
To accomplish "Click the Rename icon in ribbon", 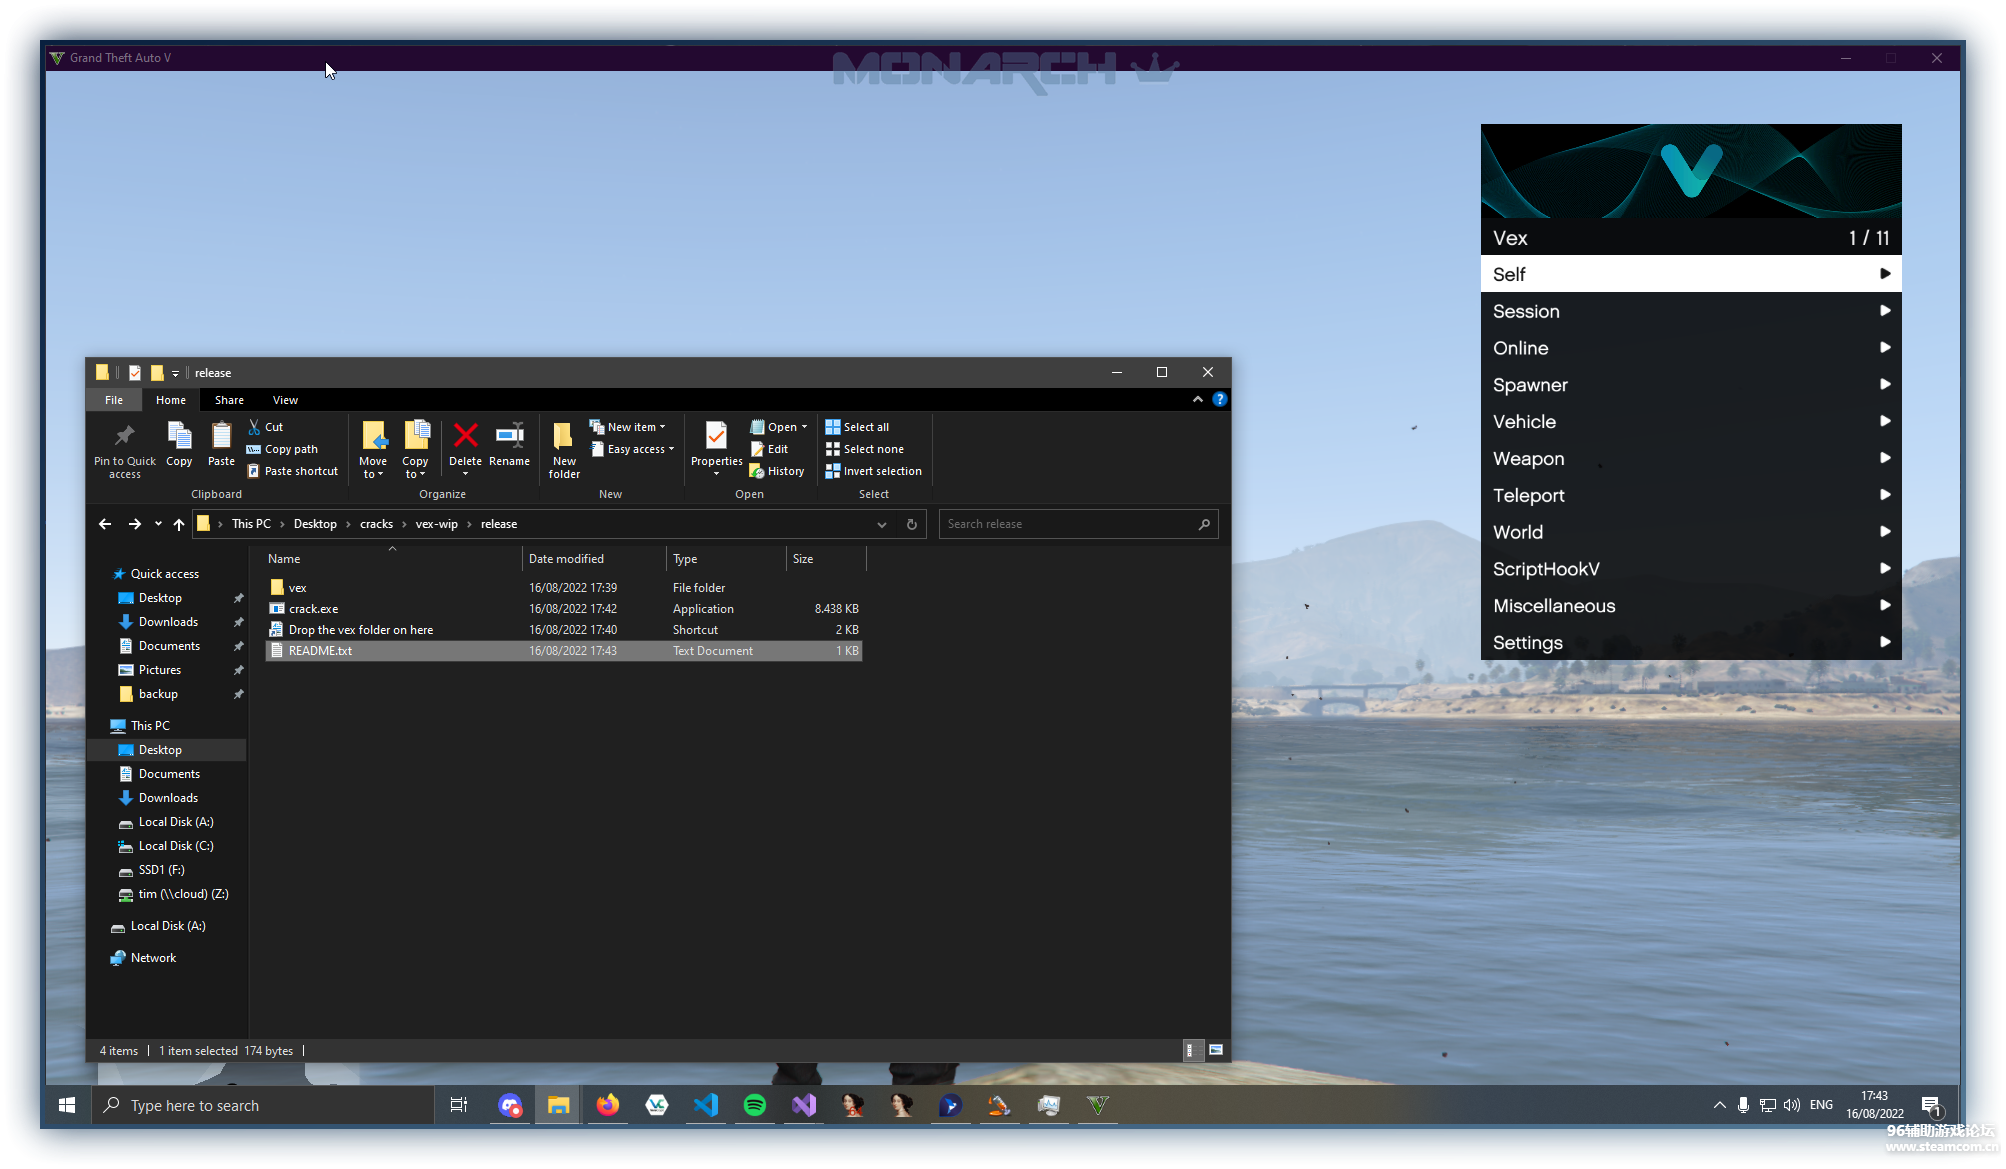I will point(509,436).
